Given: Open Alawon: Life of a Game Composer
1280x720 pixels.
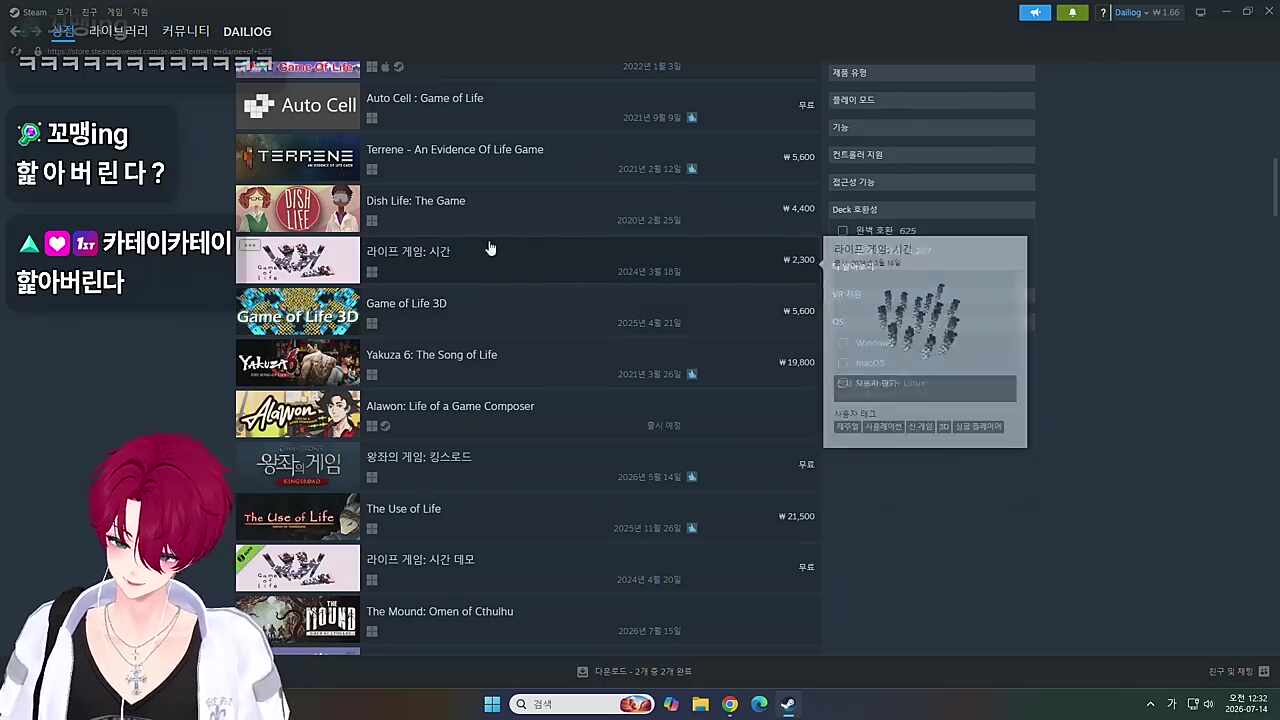Looking at the screenshot, I should [528, 414].
